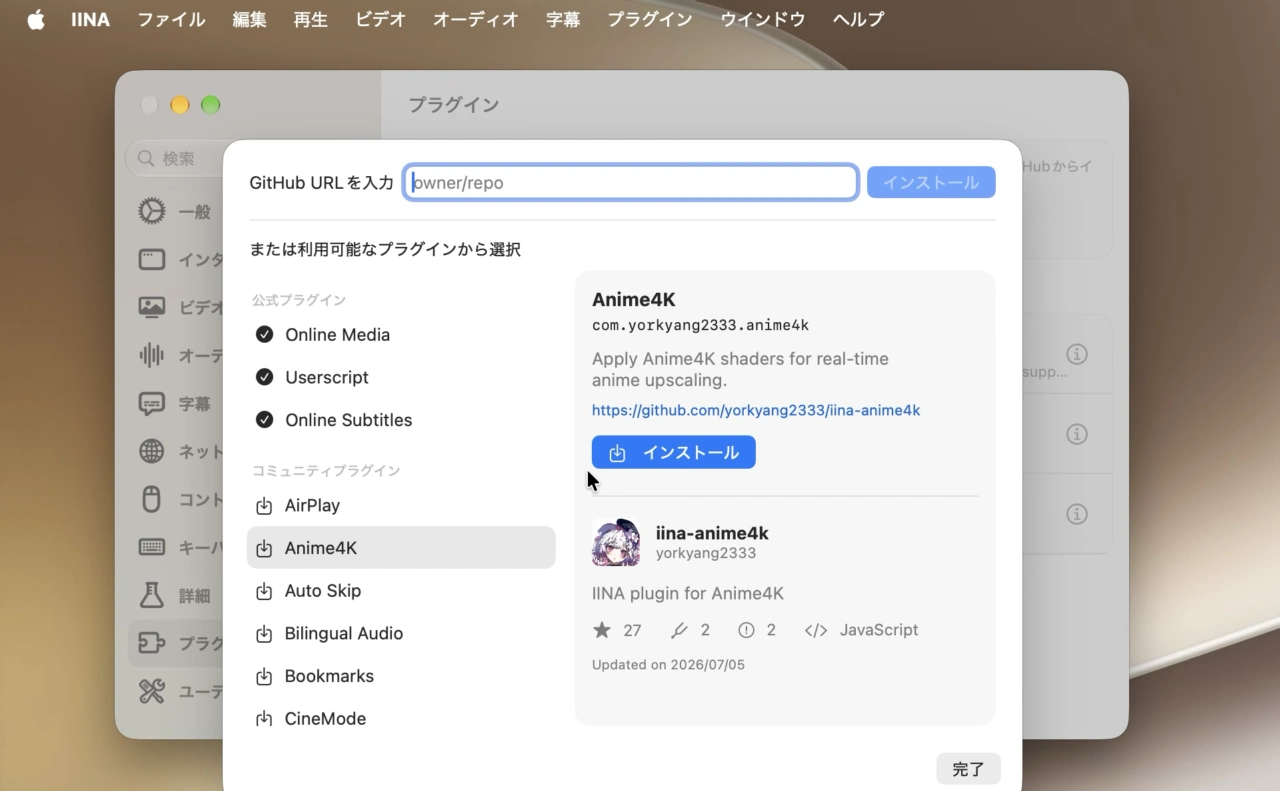This screenshot has height=791, width=1280.
Task: Click the download icon beside Bilingual Audio
Action: click(264, 634)
